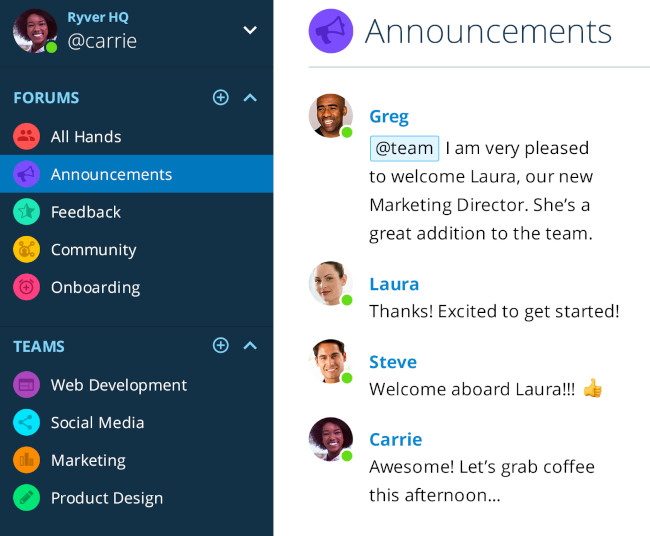Click the Social Media share icon

[26, 423]
